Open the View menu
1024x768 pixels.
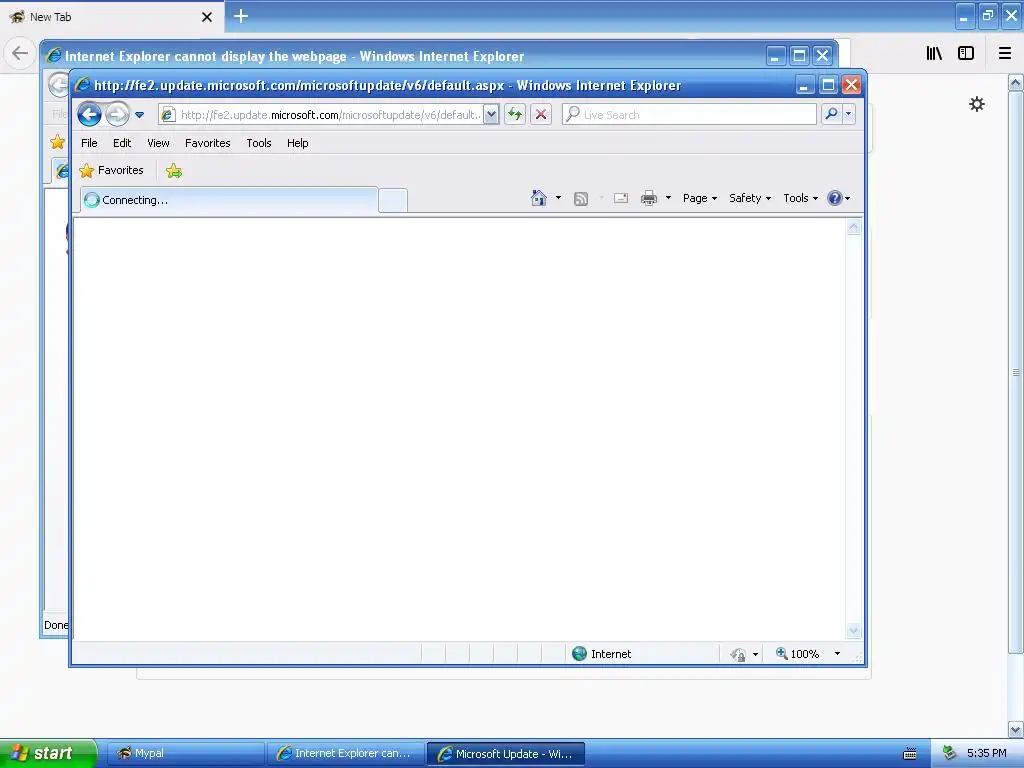coord(158,143)
